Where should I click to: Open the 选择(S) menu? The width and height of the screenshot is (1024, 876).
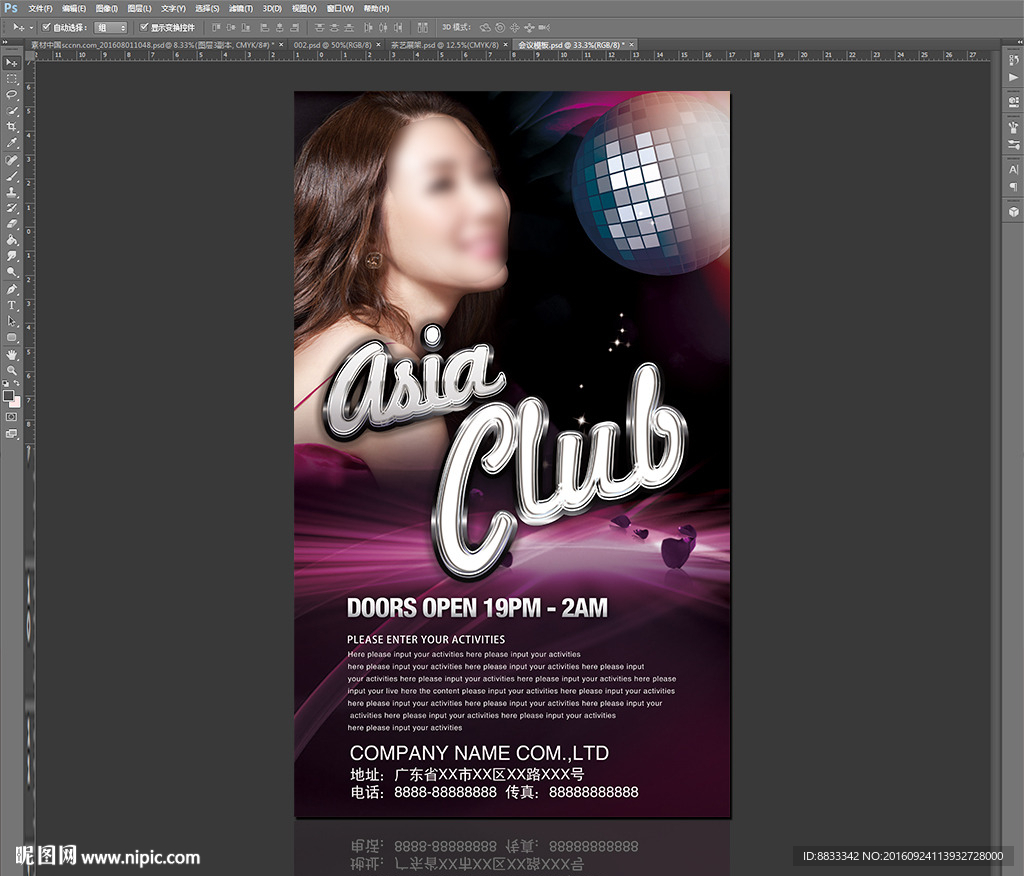[207, 8]
